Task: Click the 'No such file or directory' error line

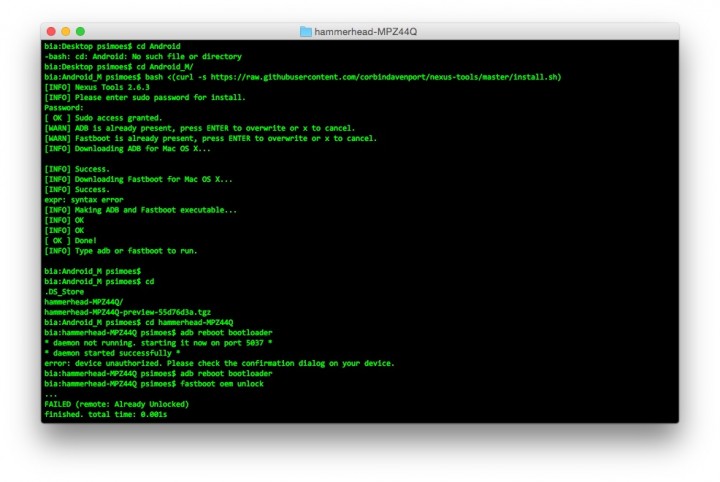Action: pos(143,56)
